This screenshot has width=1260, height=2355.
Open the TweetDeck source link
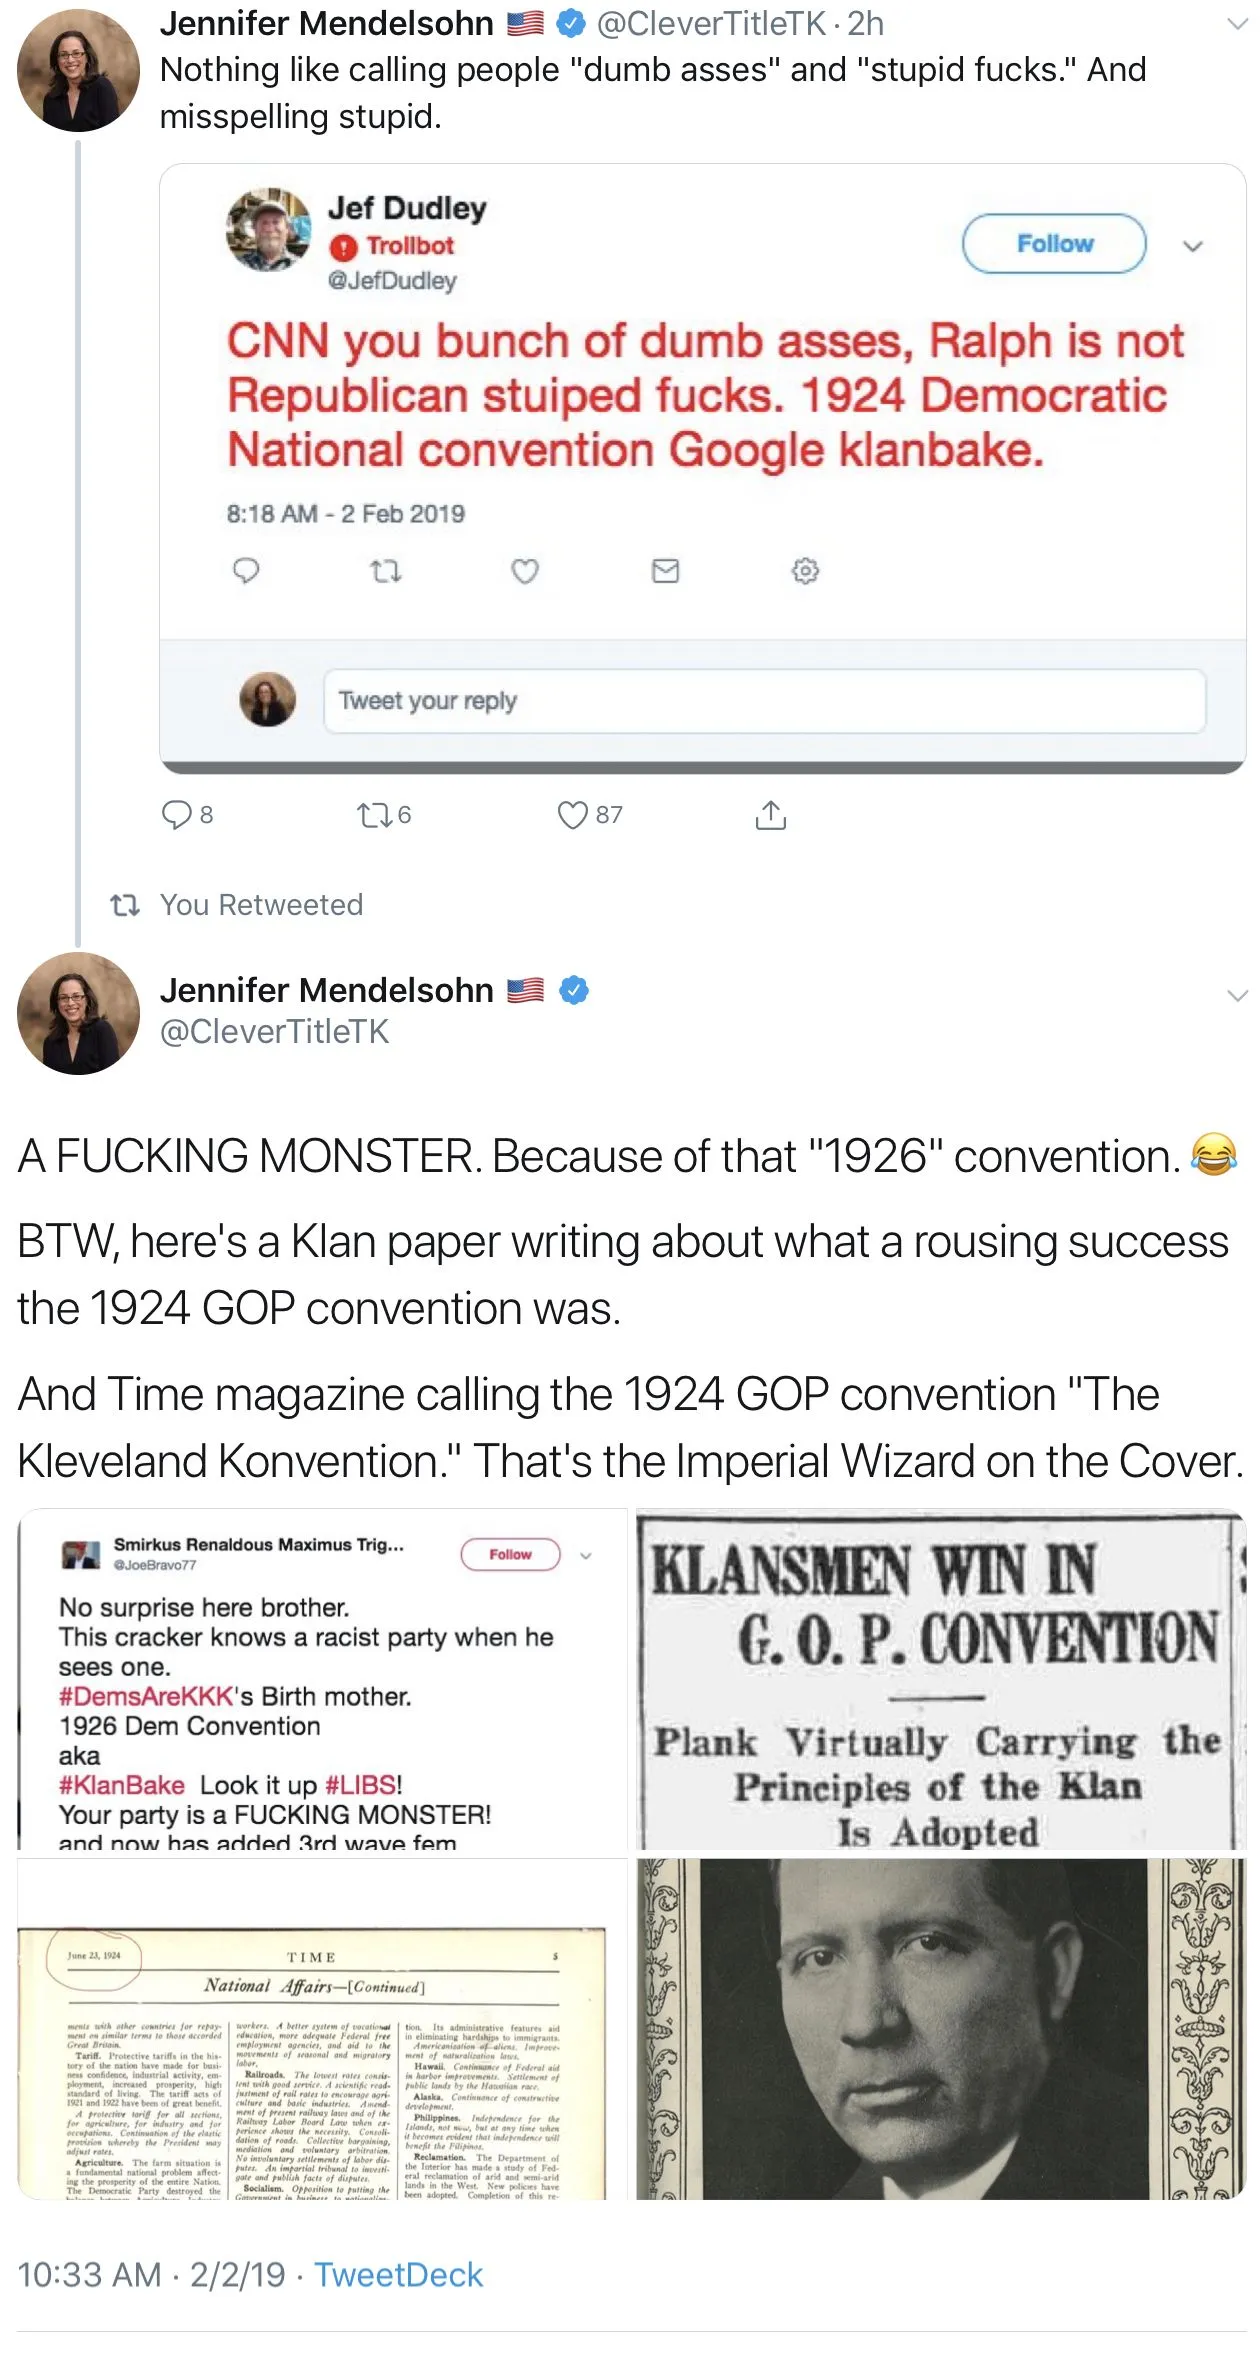pyautogui.click(x=398, y=2274)
